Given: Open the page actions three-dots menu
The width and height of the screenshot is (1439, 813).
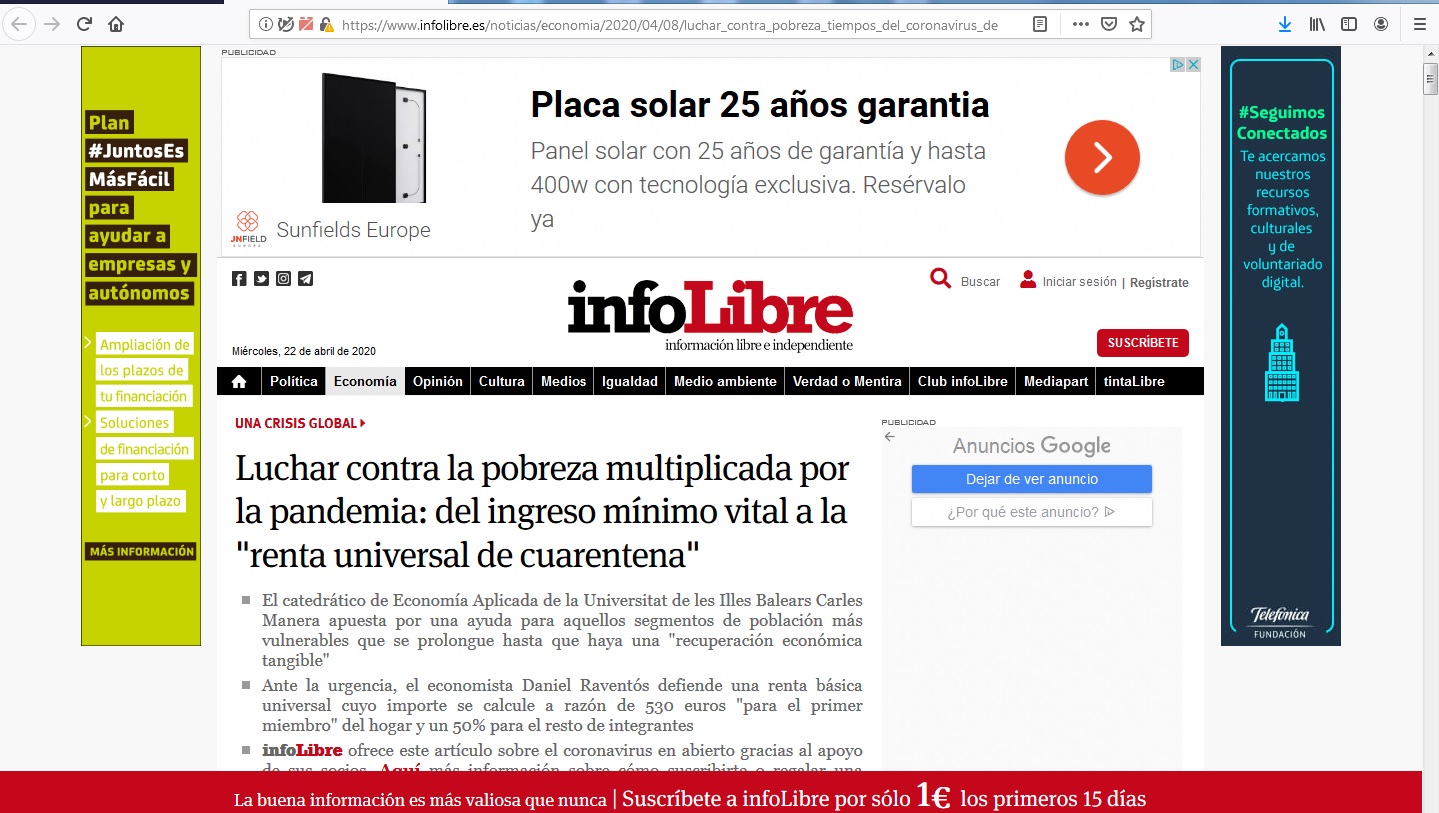Looking at the screenshot, I should coord(1080,24).
